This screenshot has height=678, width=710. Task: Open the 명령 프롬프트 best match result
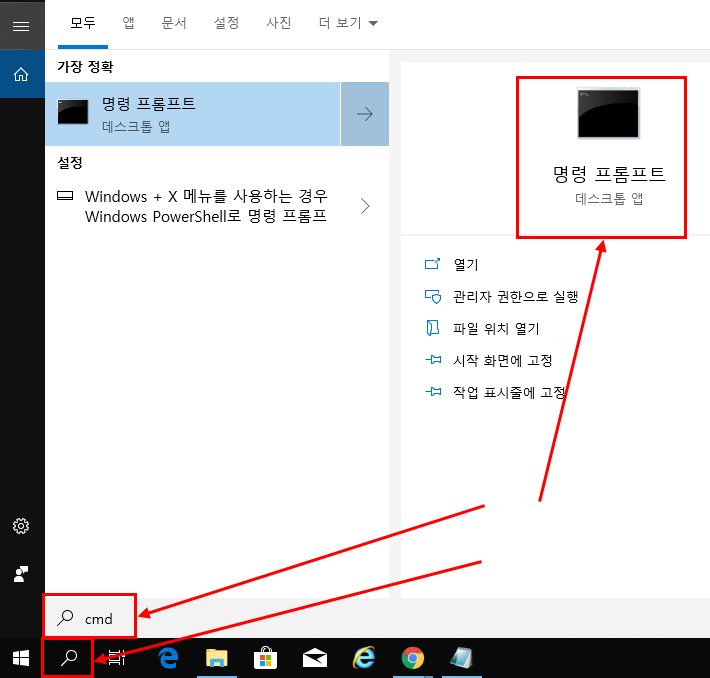click(x=193, y=114)
